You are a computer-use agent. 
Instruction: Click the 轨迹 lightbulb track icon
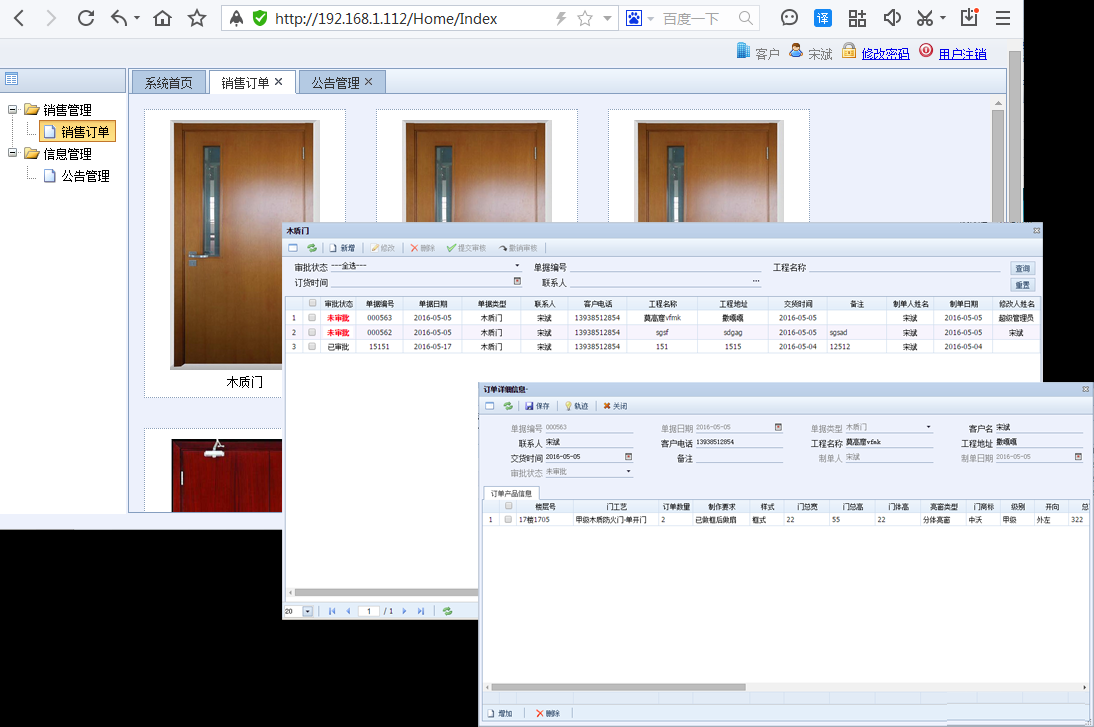tap(569, 406)
